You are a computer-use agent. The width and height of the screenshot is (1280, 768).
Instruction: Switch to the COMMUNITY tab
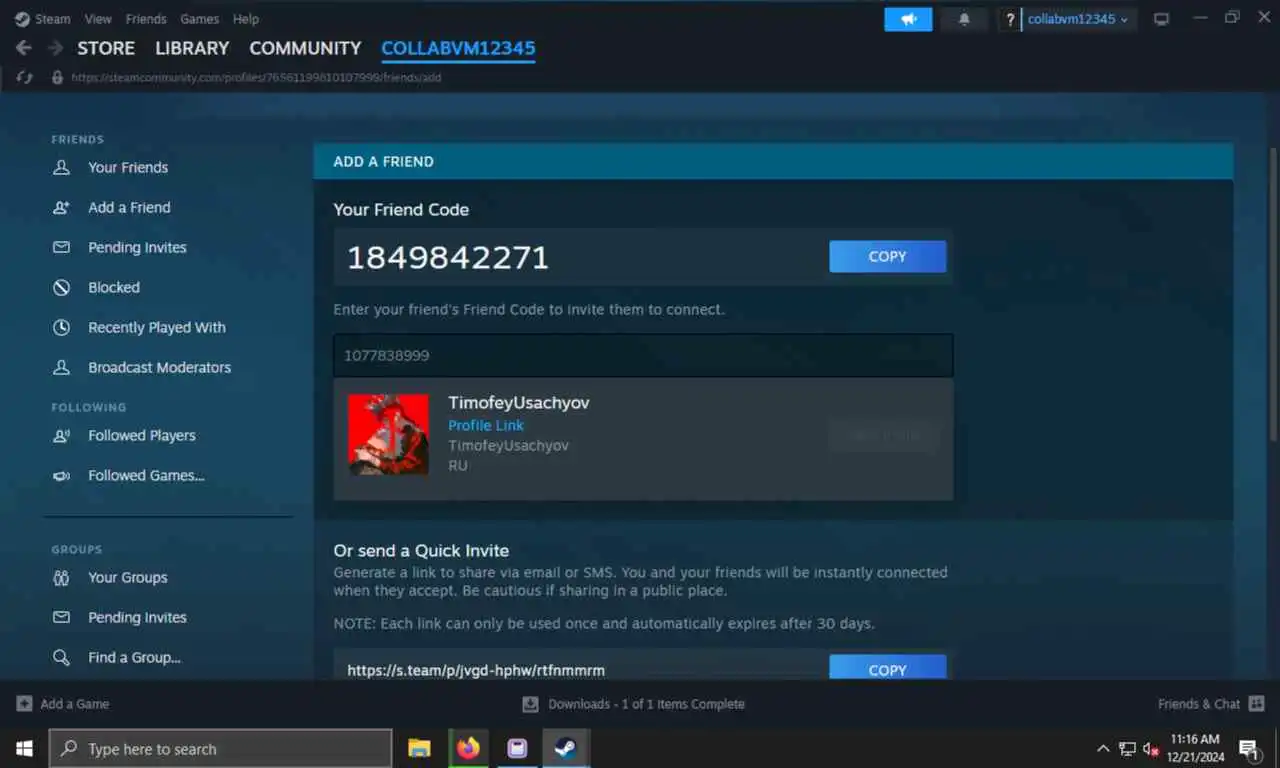305,48
